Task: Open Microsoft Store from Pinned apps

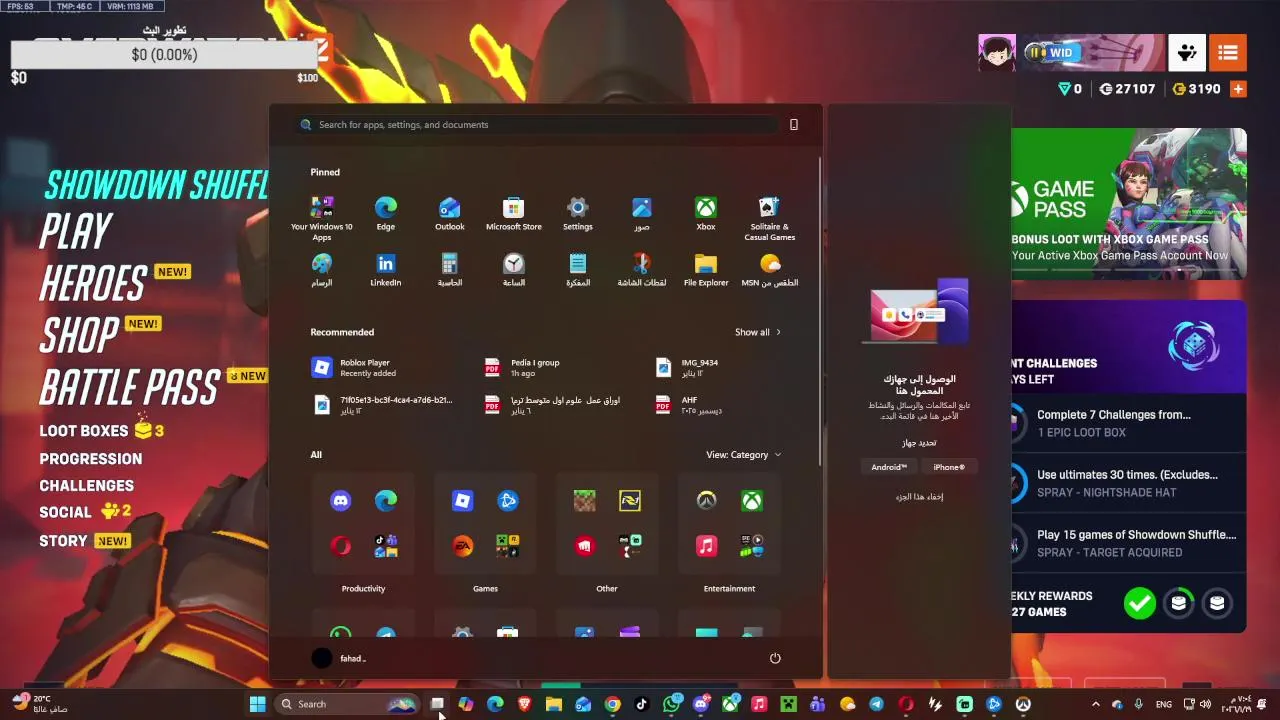Action: pos(513,214)
